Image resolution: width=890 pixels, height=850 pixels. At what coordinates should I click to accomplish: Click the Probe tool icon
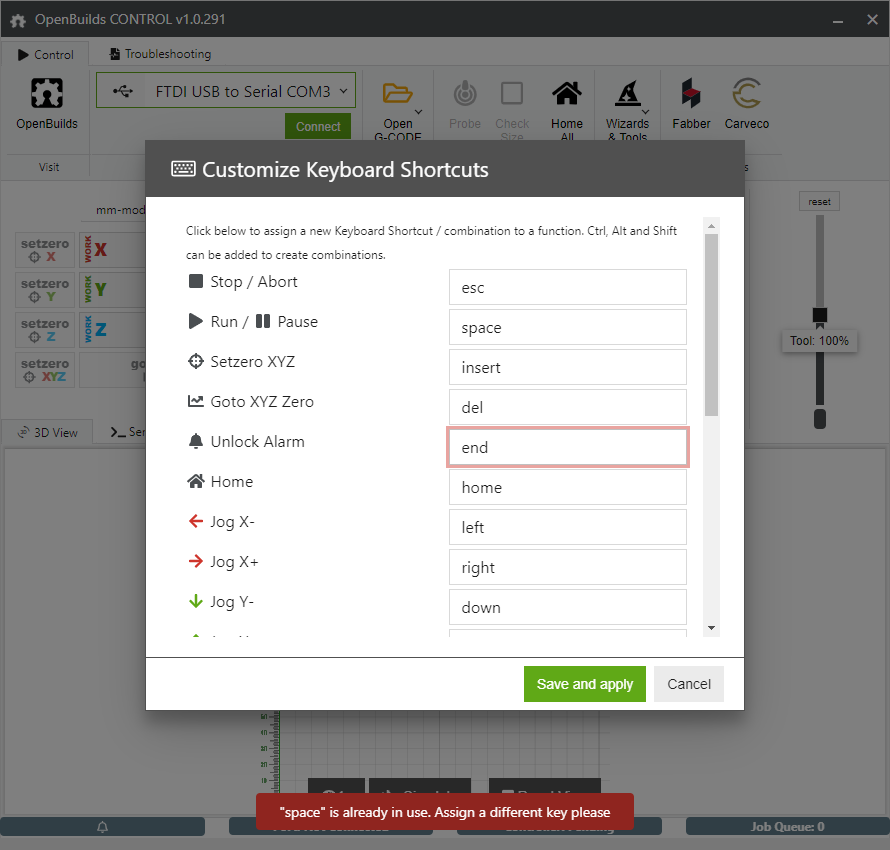465,94
